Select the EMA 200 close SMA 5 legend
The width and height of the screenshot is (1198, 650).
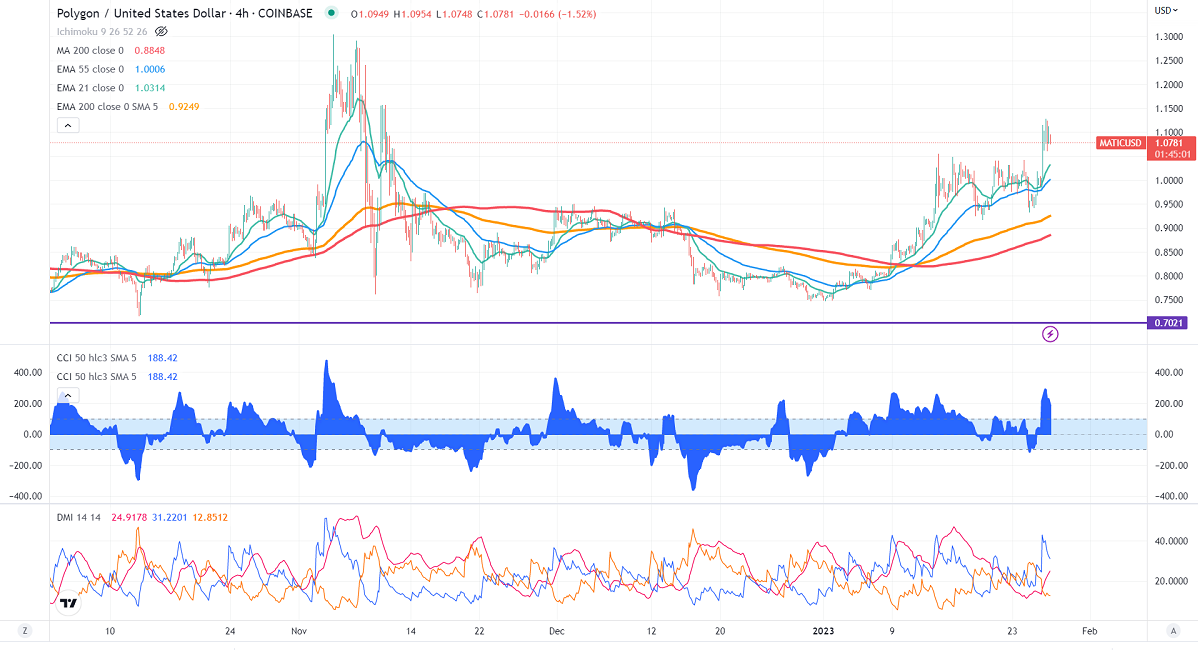pos(109,106)
